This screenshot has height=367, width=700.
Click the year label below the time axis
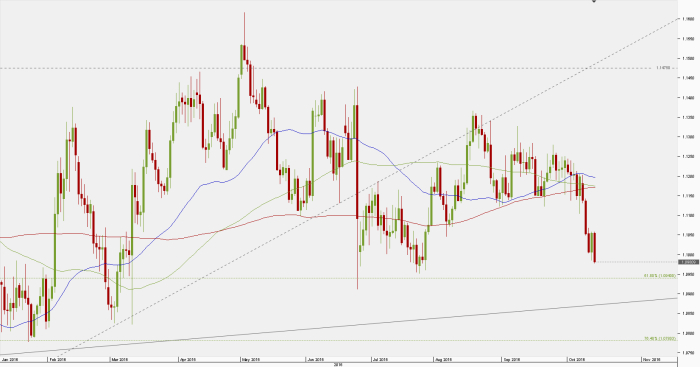pos(338,365)
